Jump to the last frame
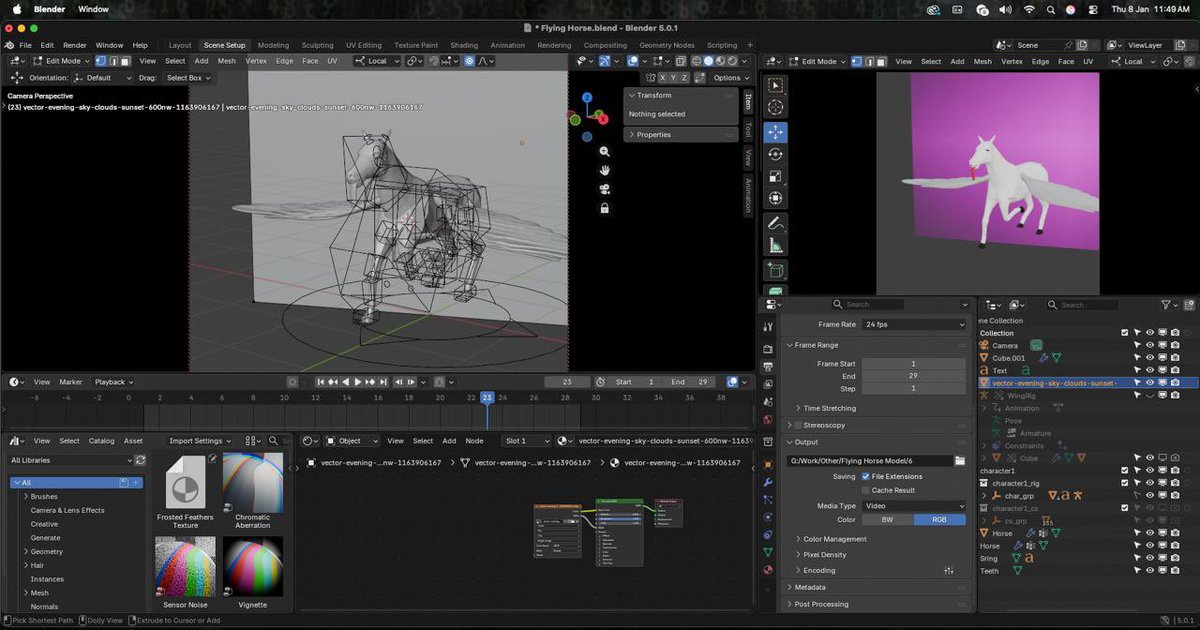The height and width of the screenshot is (630, 1200). coord(382,382)
